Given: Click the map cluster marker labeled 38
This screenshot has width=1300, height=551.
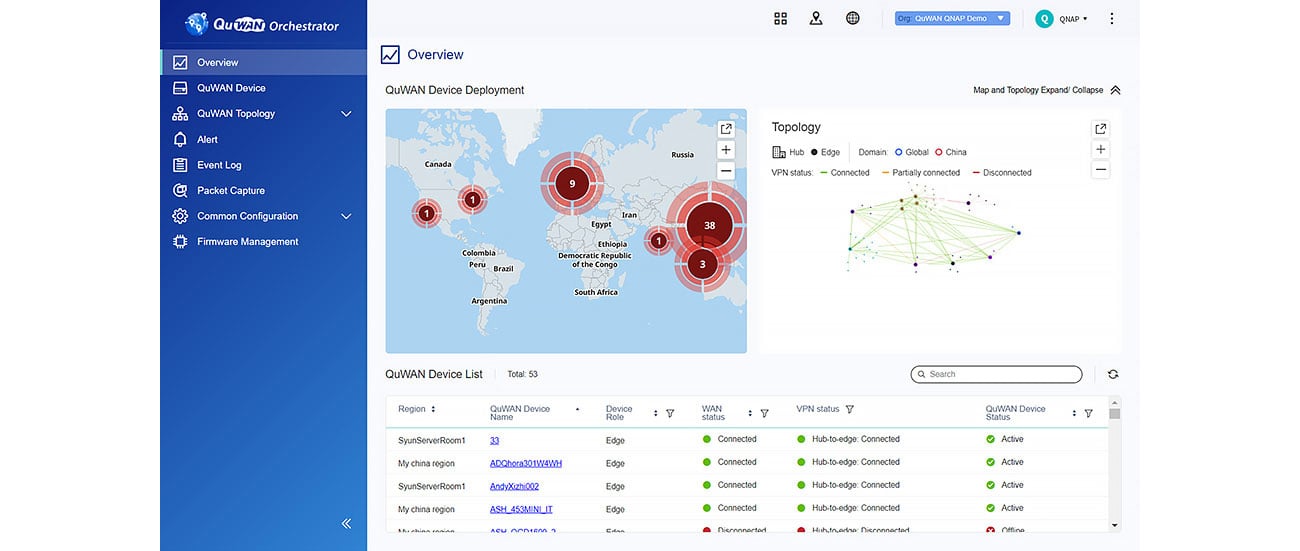Looking at the screenshot, I should click(x=709, y=225).
